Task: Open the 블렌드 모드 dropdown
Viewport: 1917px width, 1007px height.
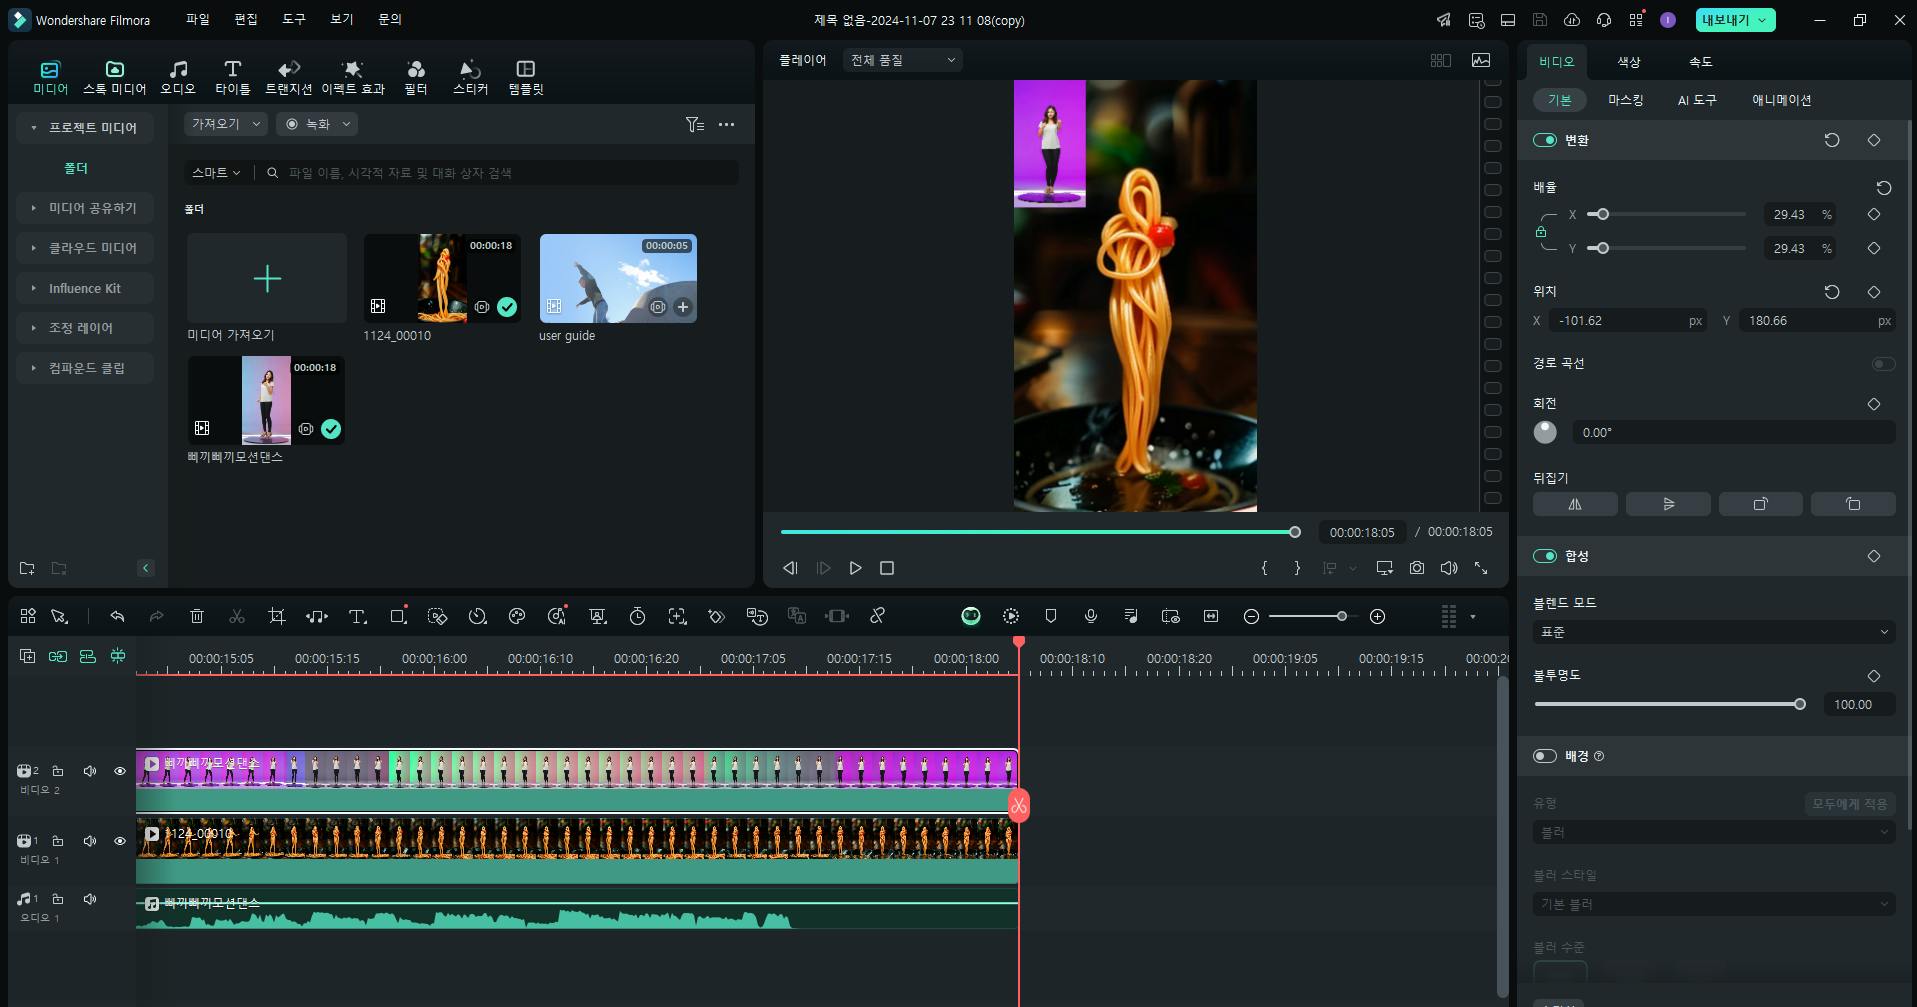Action: click(x=1713, y=632)
